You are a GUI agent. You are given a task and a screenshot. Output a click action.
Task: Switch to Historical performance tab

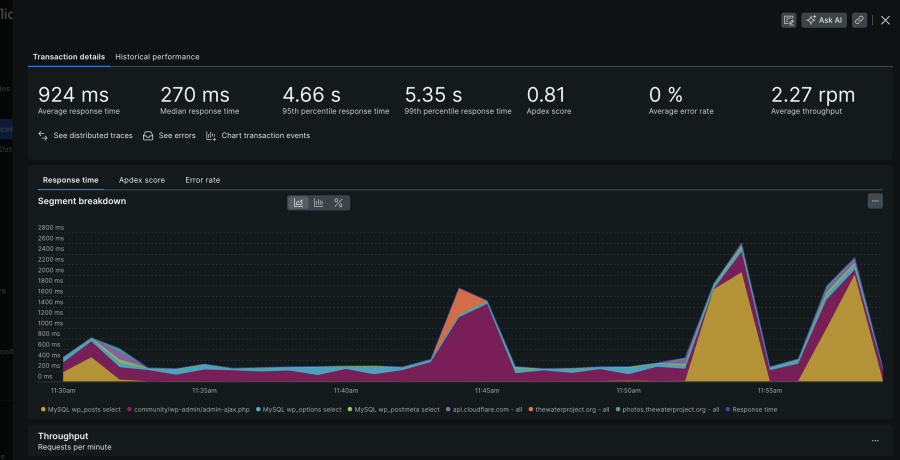157,57
